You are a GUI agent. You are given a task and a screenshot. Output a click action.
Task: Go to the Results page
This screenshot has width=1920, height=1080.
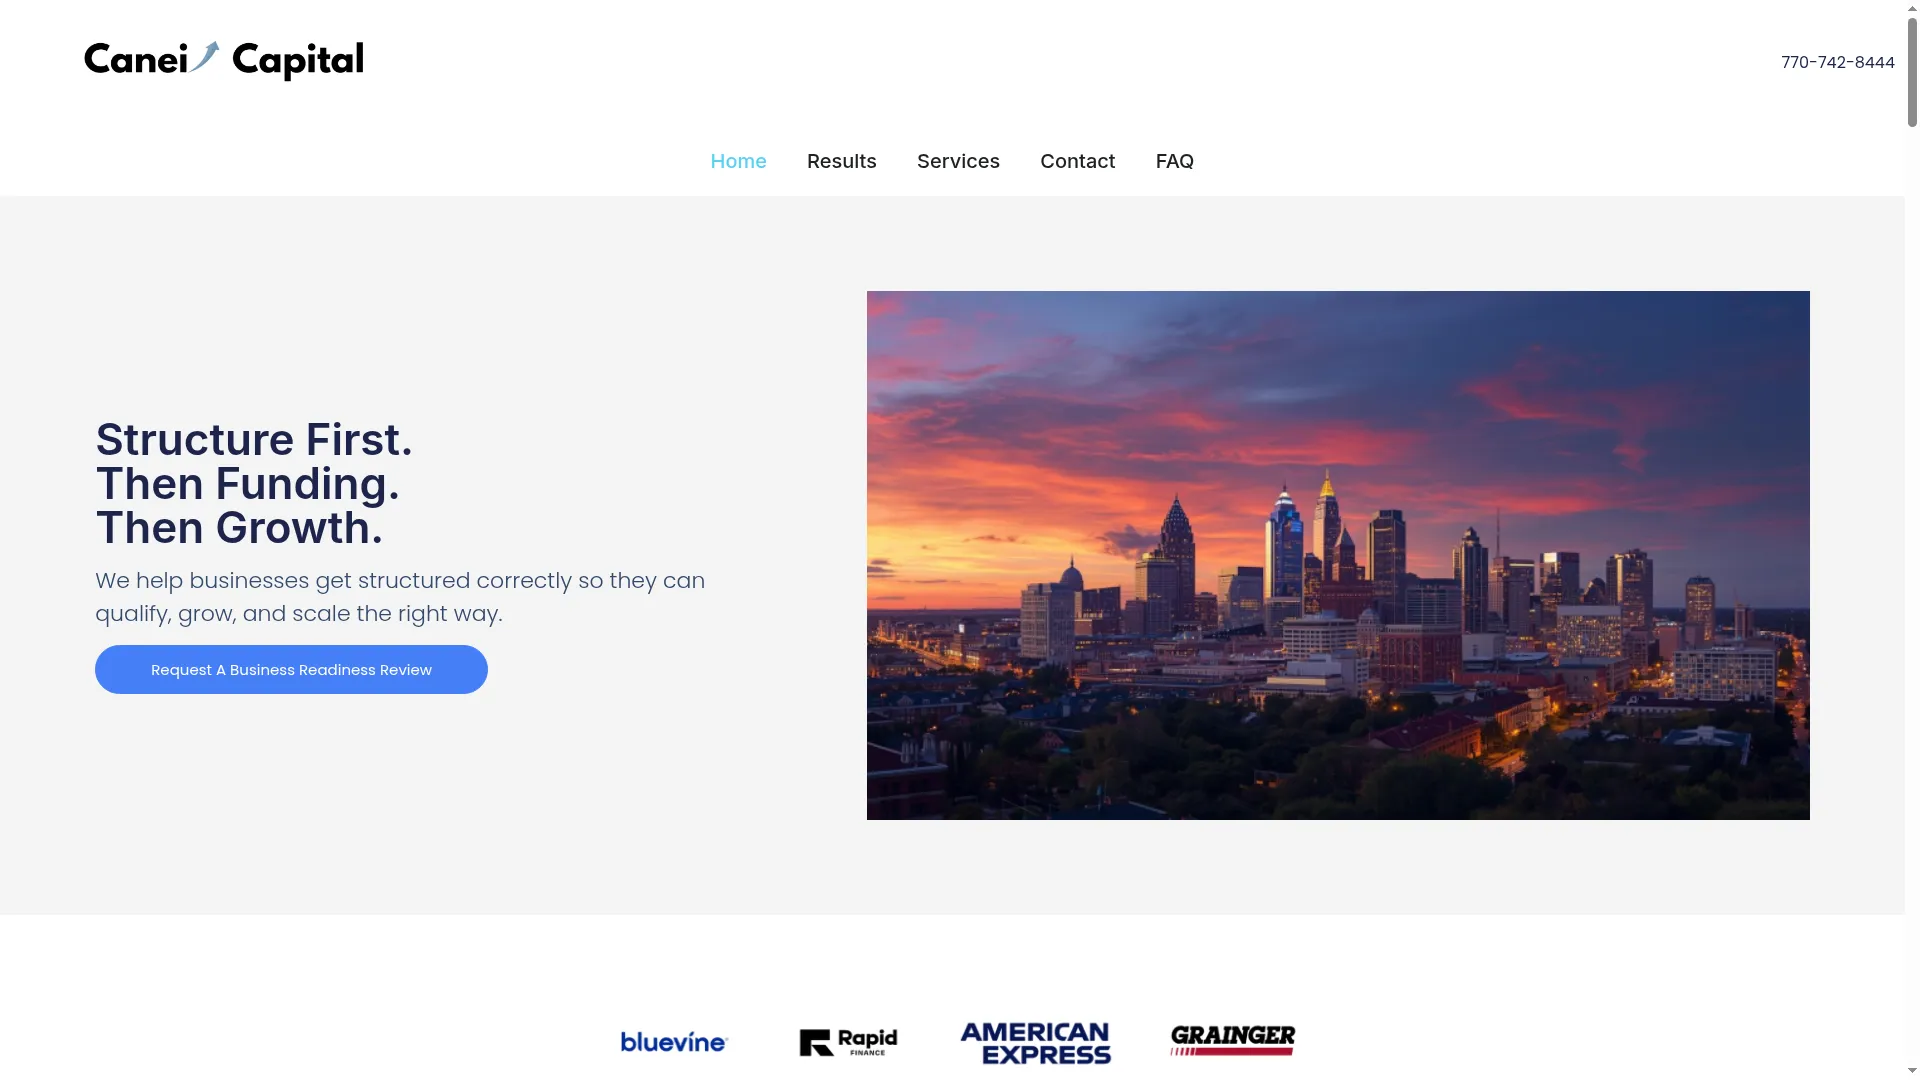pos(841,161)
